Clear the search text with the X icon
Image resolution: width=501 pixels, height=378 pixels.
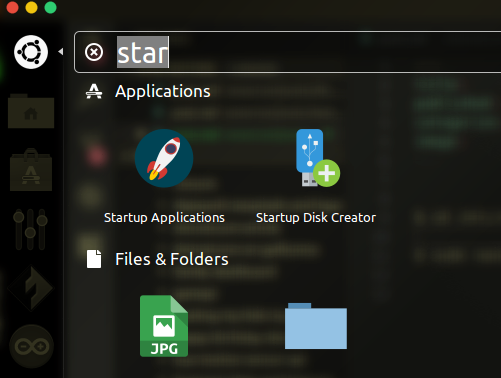point(94,52)
